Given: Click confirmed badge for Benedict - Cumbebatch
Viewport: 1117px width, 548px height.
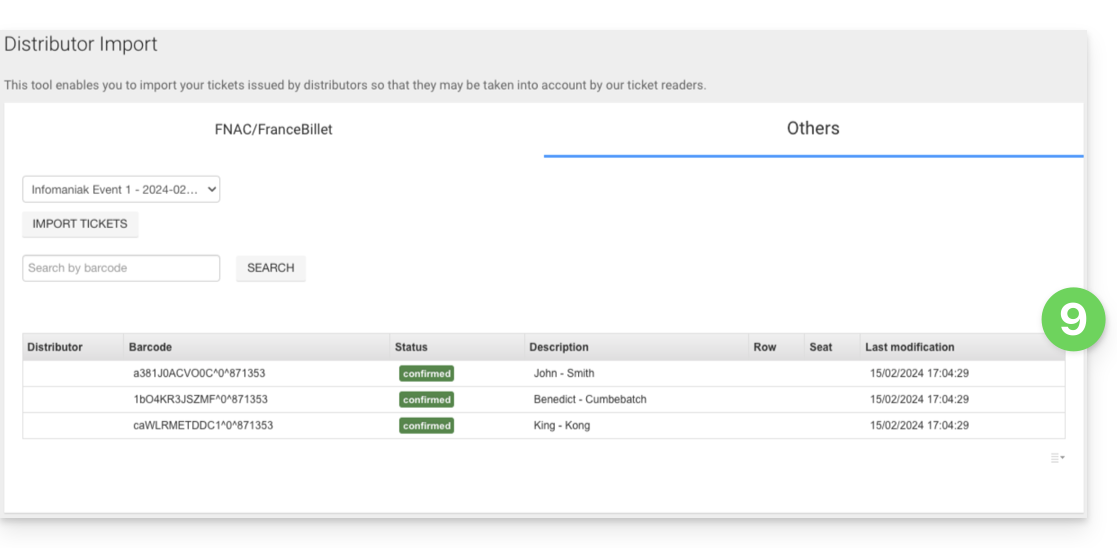Looking at the screenshot, I should coord(426,400).
